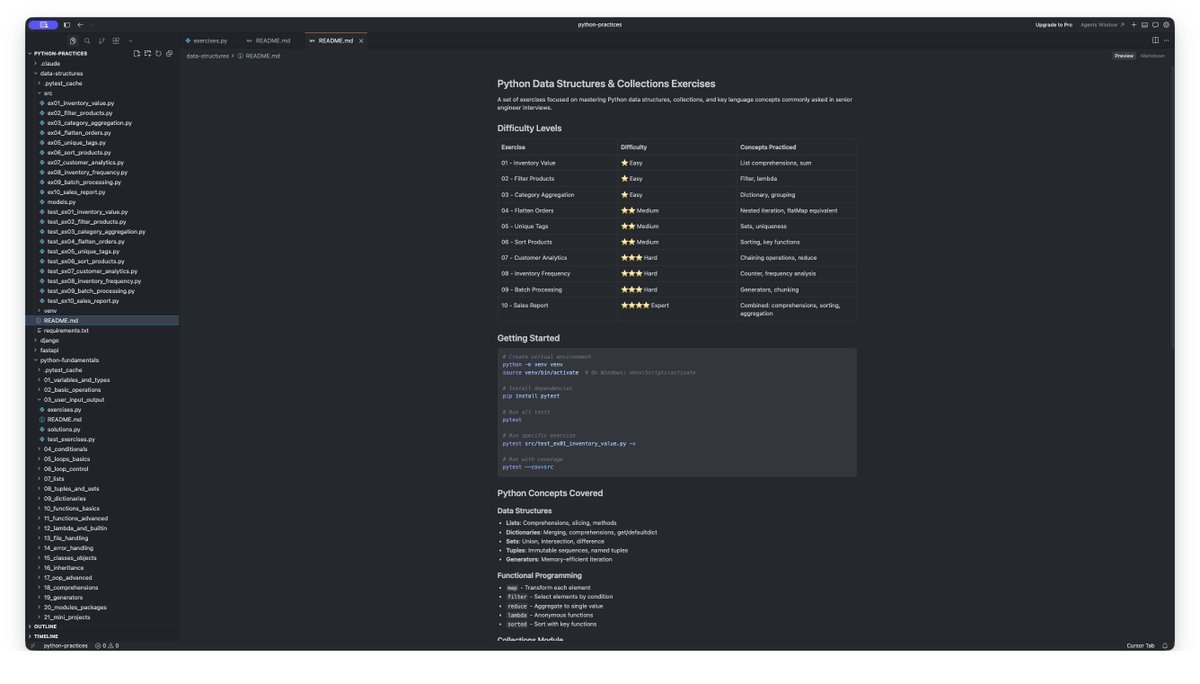
Task: Switch to Preview mode
Action: click(x=1124, y=56)
